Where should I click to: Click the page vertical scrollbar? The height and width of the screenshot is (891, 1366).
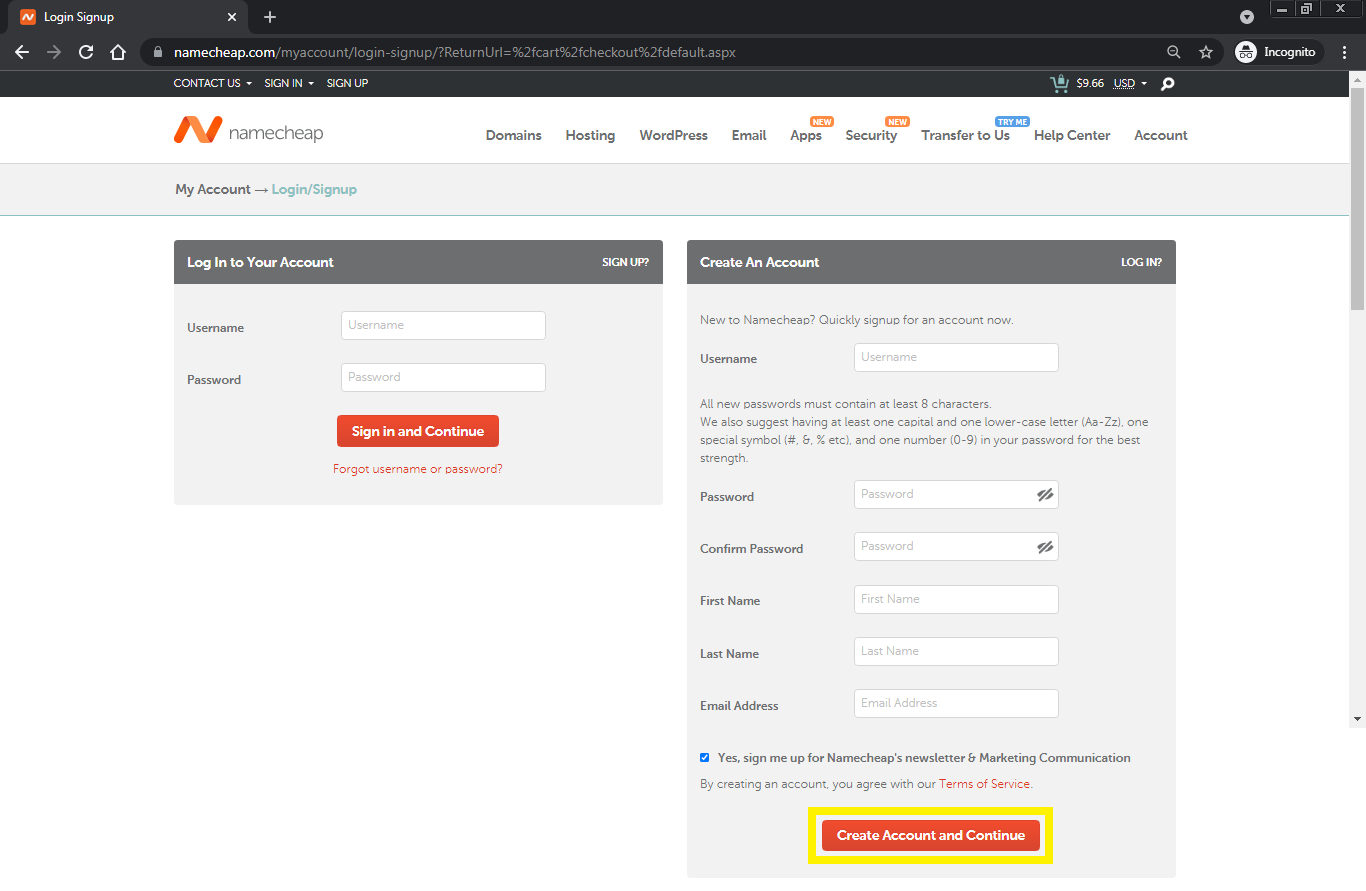1357,198
